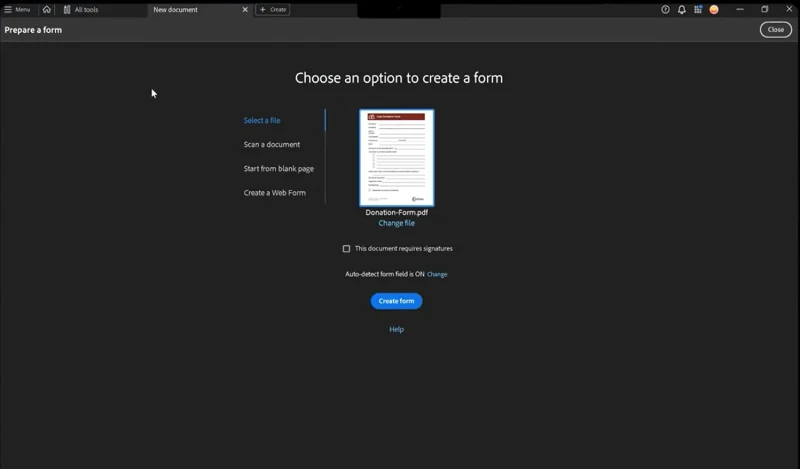Screen dimensions: 800x469
Task: Click Change link for auto-detect form field
Action: [x=437, y=274]
